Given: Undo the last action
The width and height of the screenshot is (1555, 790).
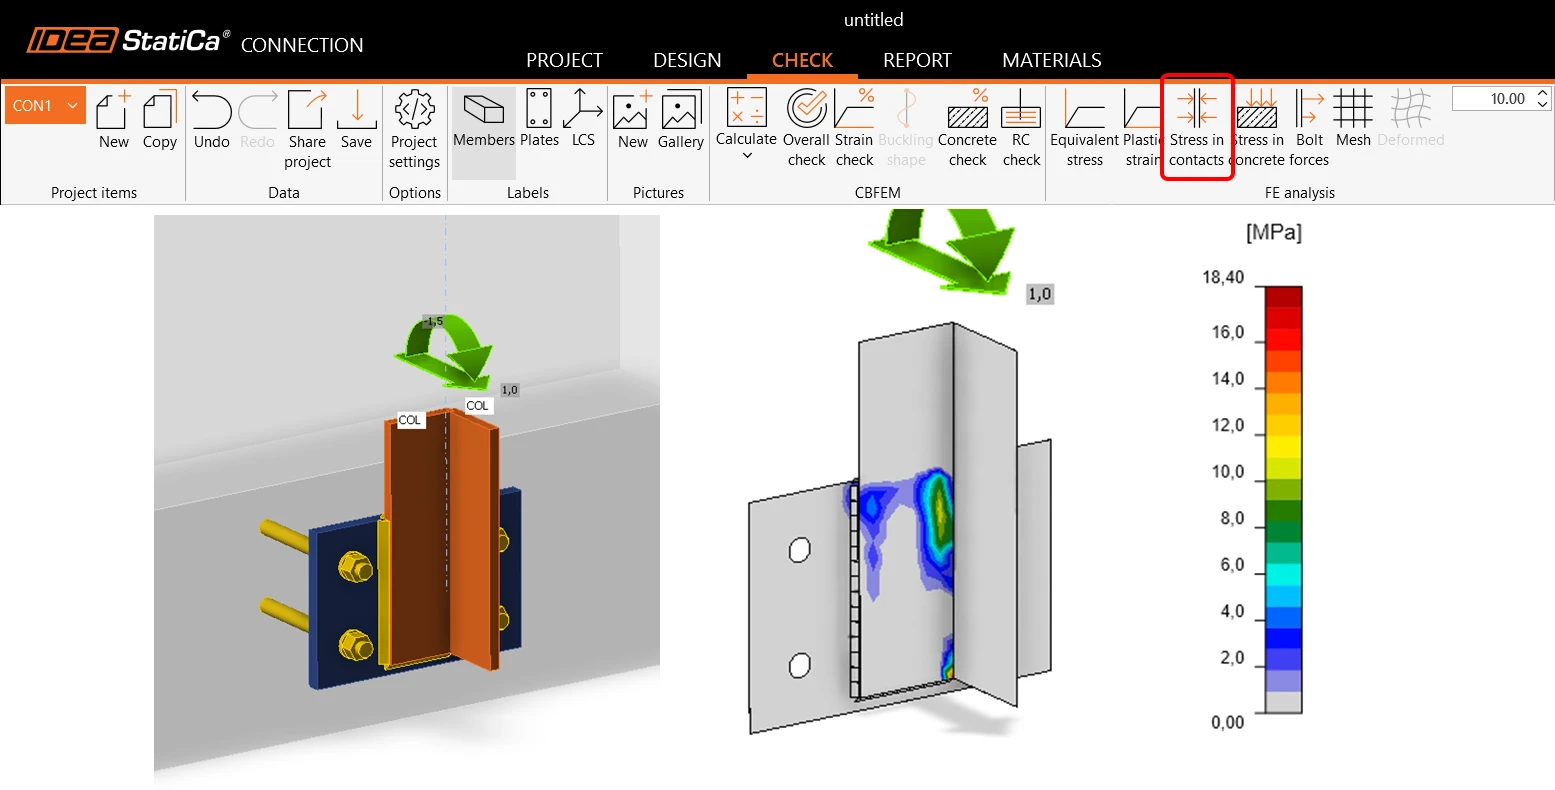Looking at the screenshot, I should point(212,120).
